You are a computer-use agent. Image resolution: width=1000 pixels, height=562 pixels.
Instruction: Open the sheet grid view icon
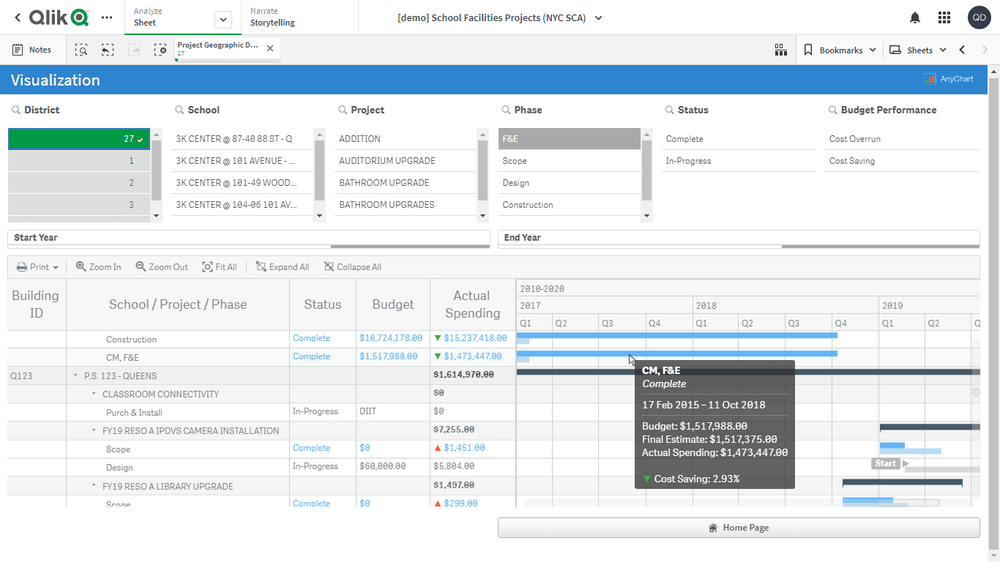[781, 50]
